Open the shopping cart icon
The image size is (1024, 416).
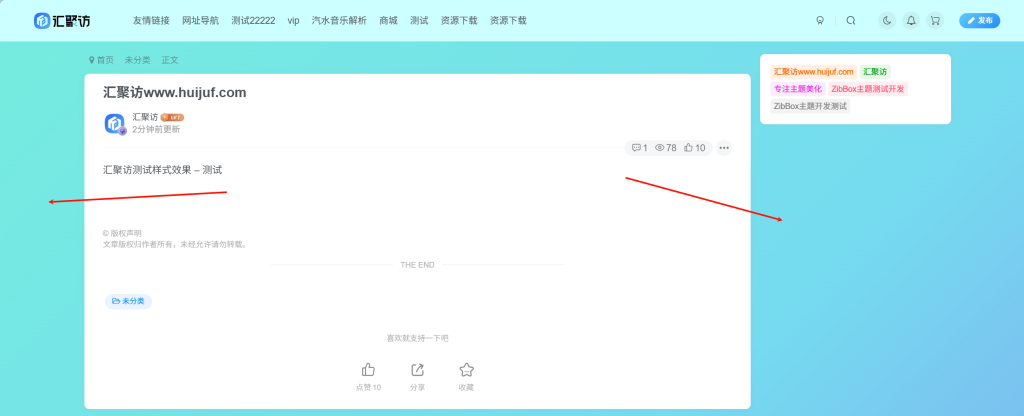click(935, 20)
